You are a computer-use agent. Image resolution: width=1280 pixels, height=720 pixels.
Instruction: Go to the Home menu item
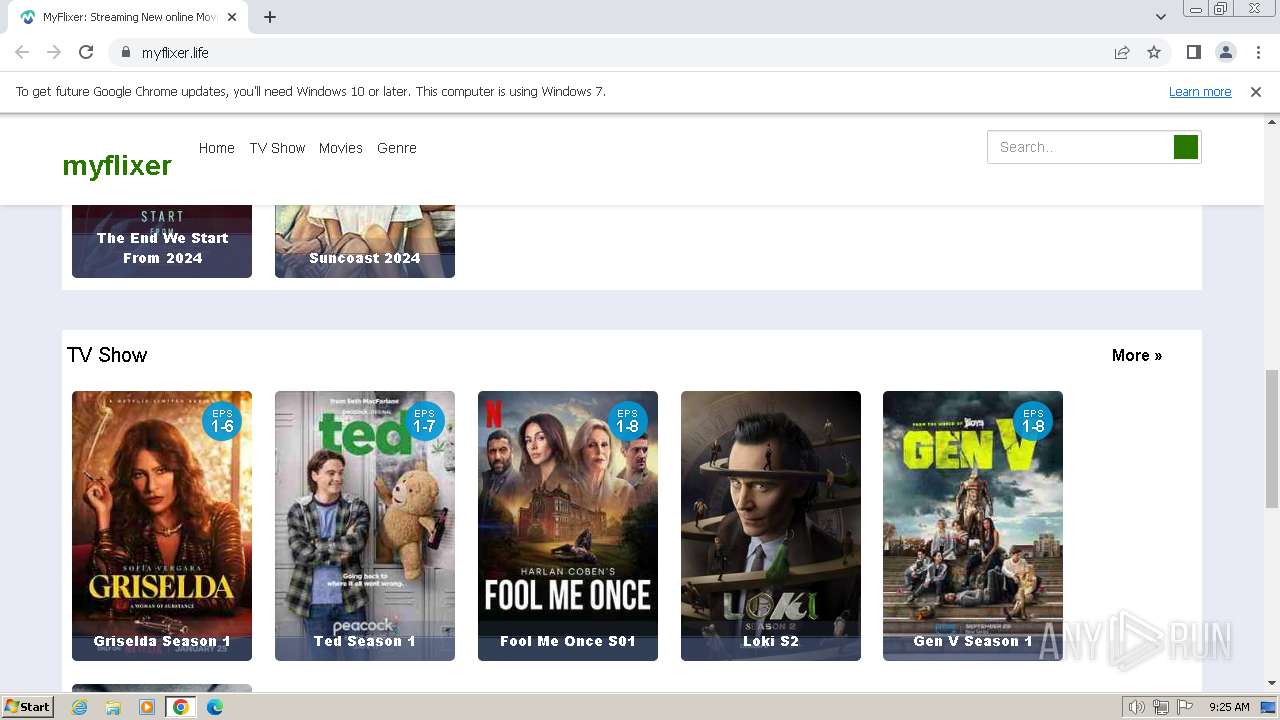[x=216, y=148]
